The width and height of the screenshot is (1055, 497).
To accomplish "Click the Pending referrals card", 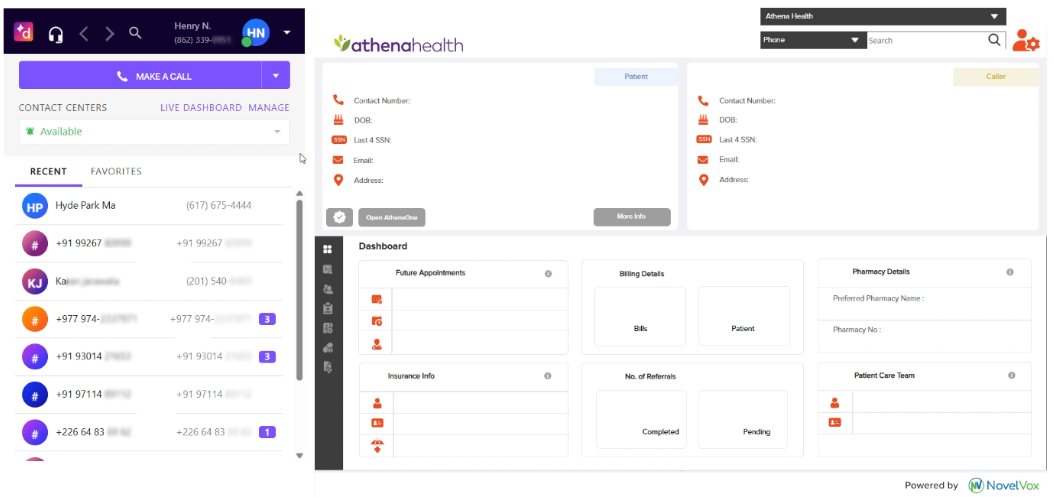I will coord(743,419).
